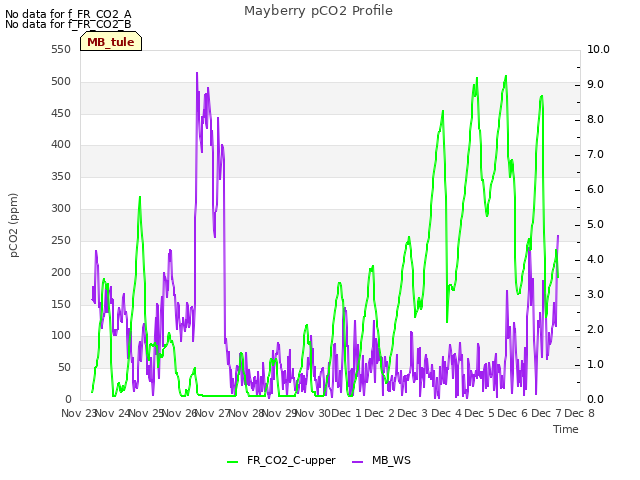Click the Nov 23 date label

(x=78, y=413)
